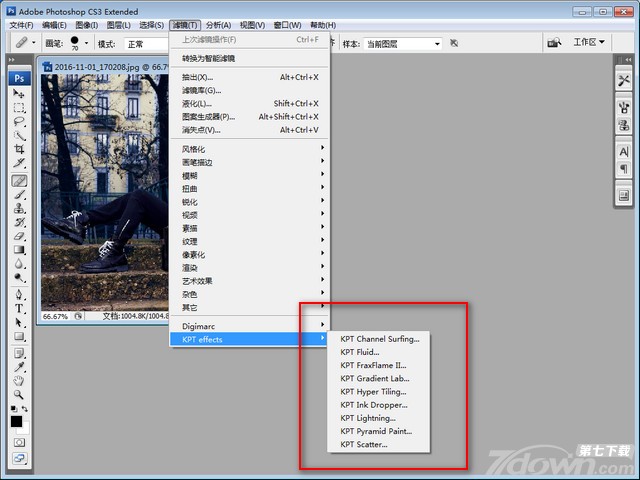This screenshot has width=640, height=480.
Task: Choose KPT FraxFlame II filter
Action: click(379, 365)
